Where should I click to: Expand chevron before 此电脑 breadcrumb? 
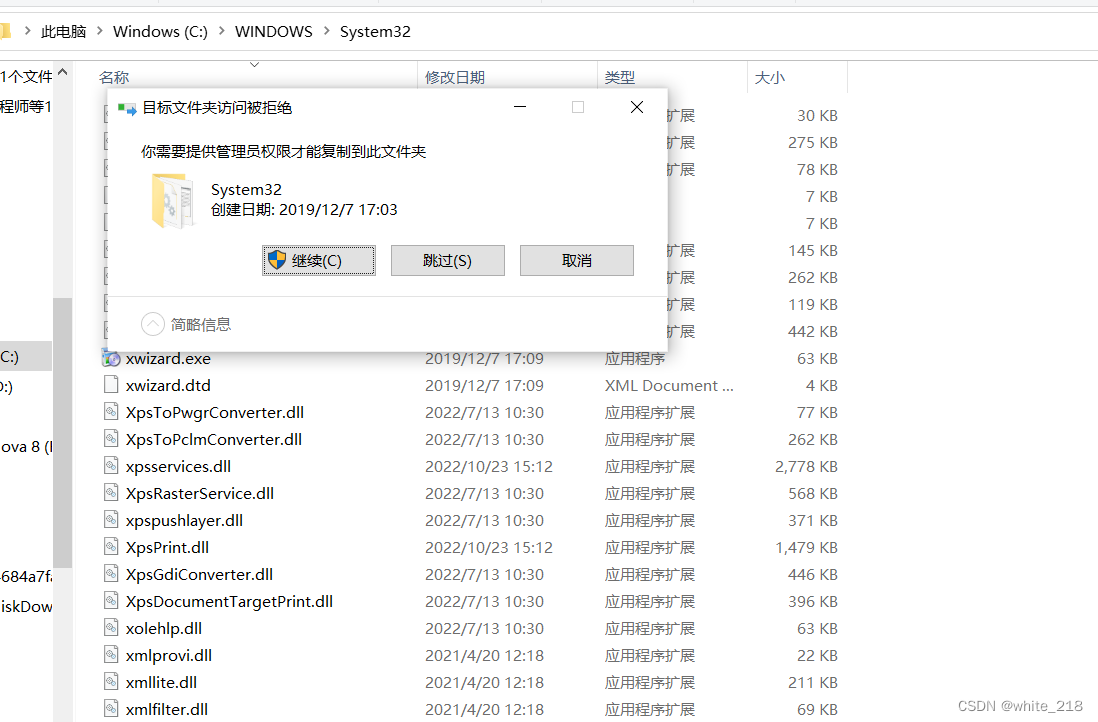click(x=27, y=31)
